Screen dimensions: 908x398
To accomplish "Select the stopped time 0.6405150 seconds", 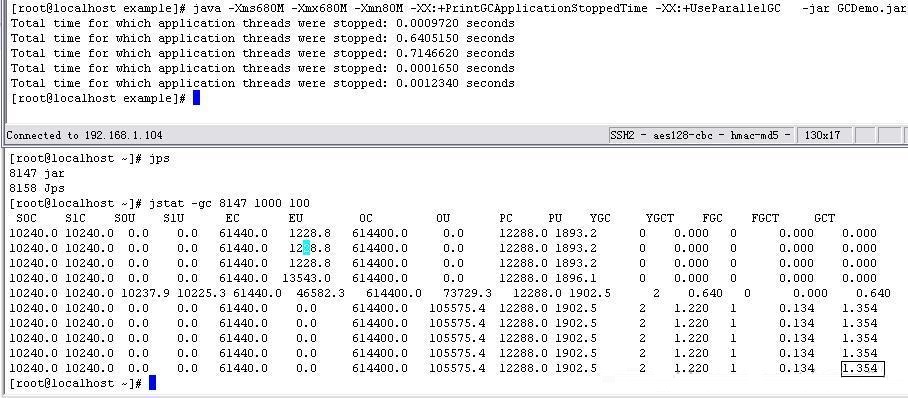I will [x=455, y=39].
